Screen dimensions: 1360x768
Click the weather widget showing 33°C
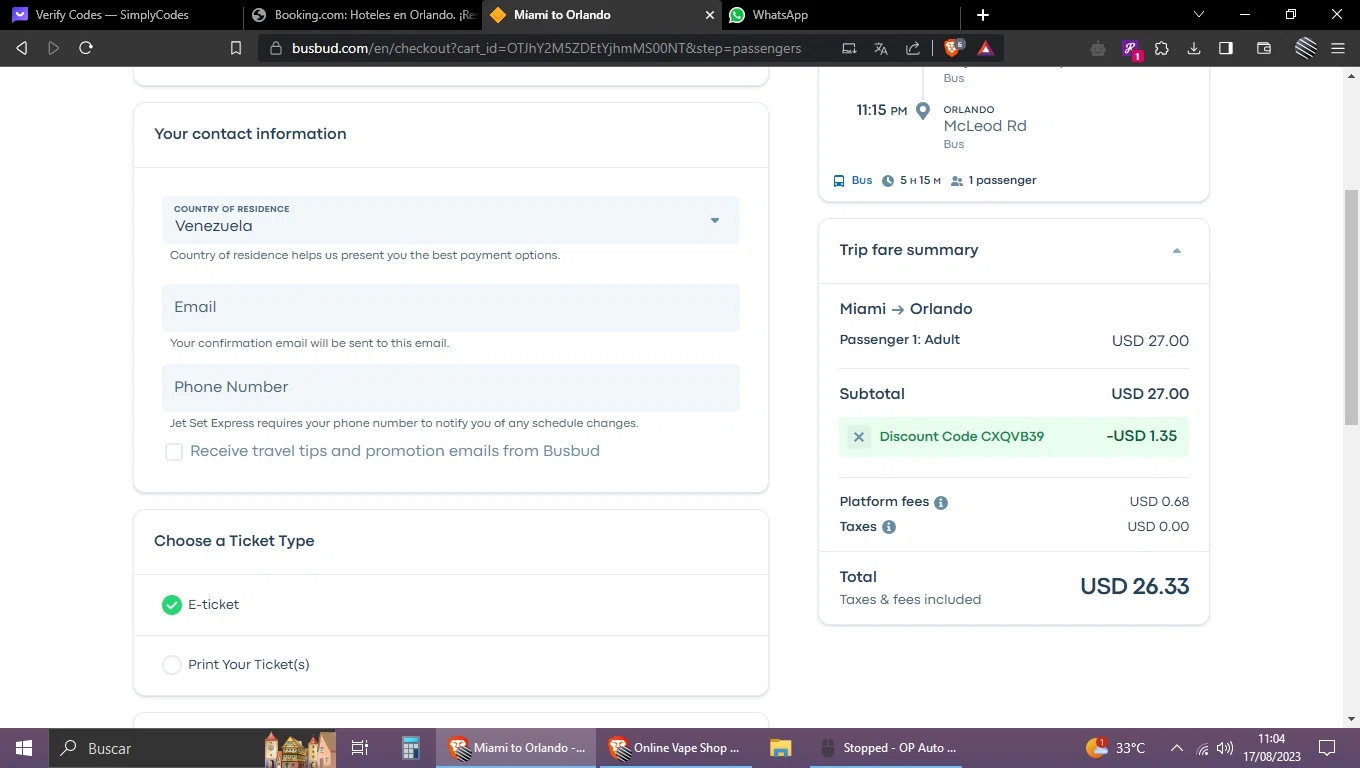coord(1115,748)
